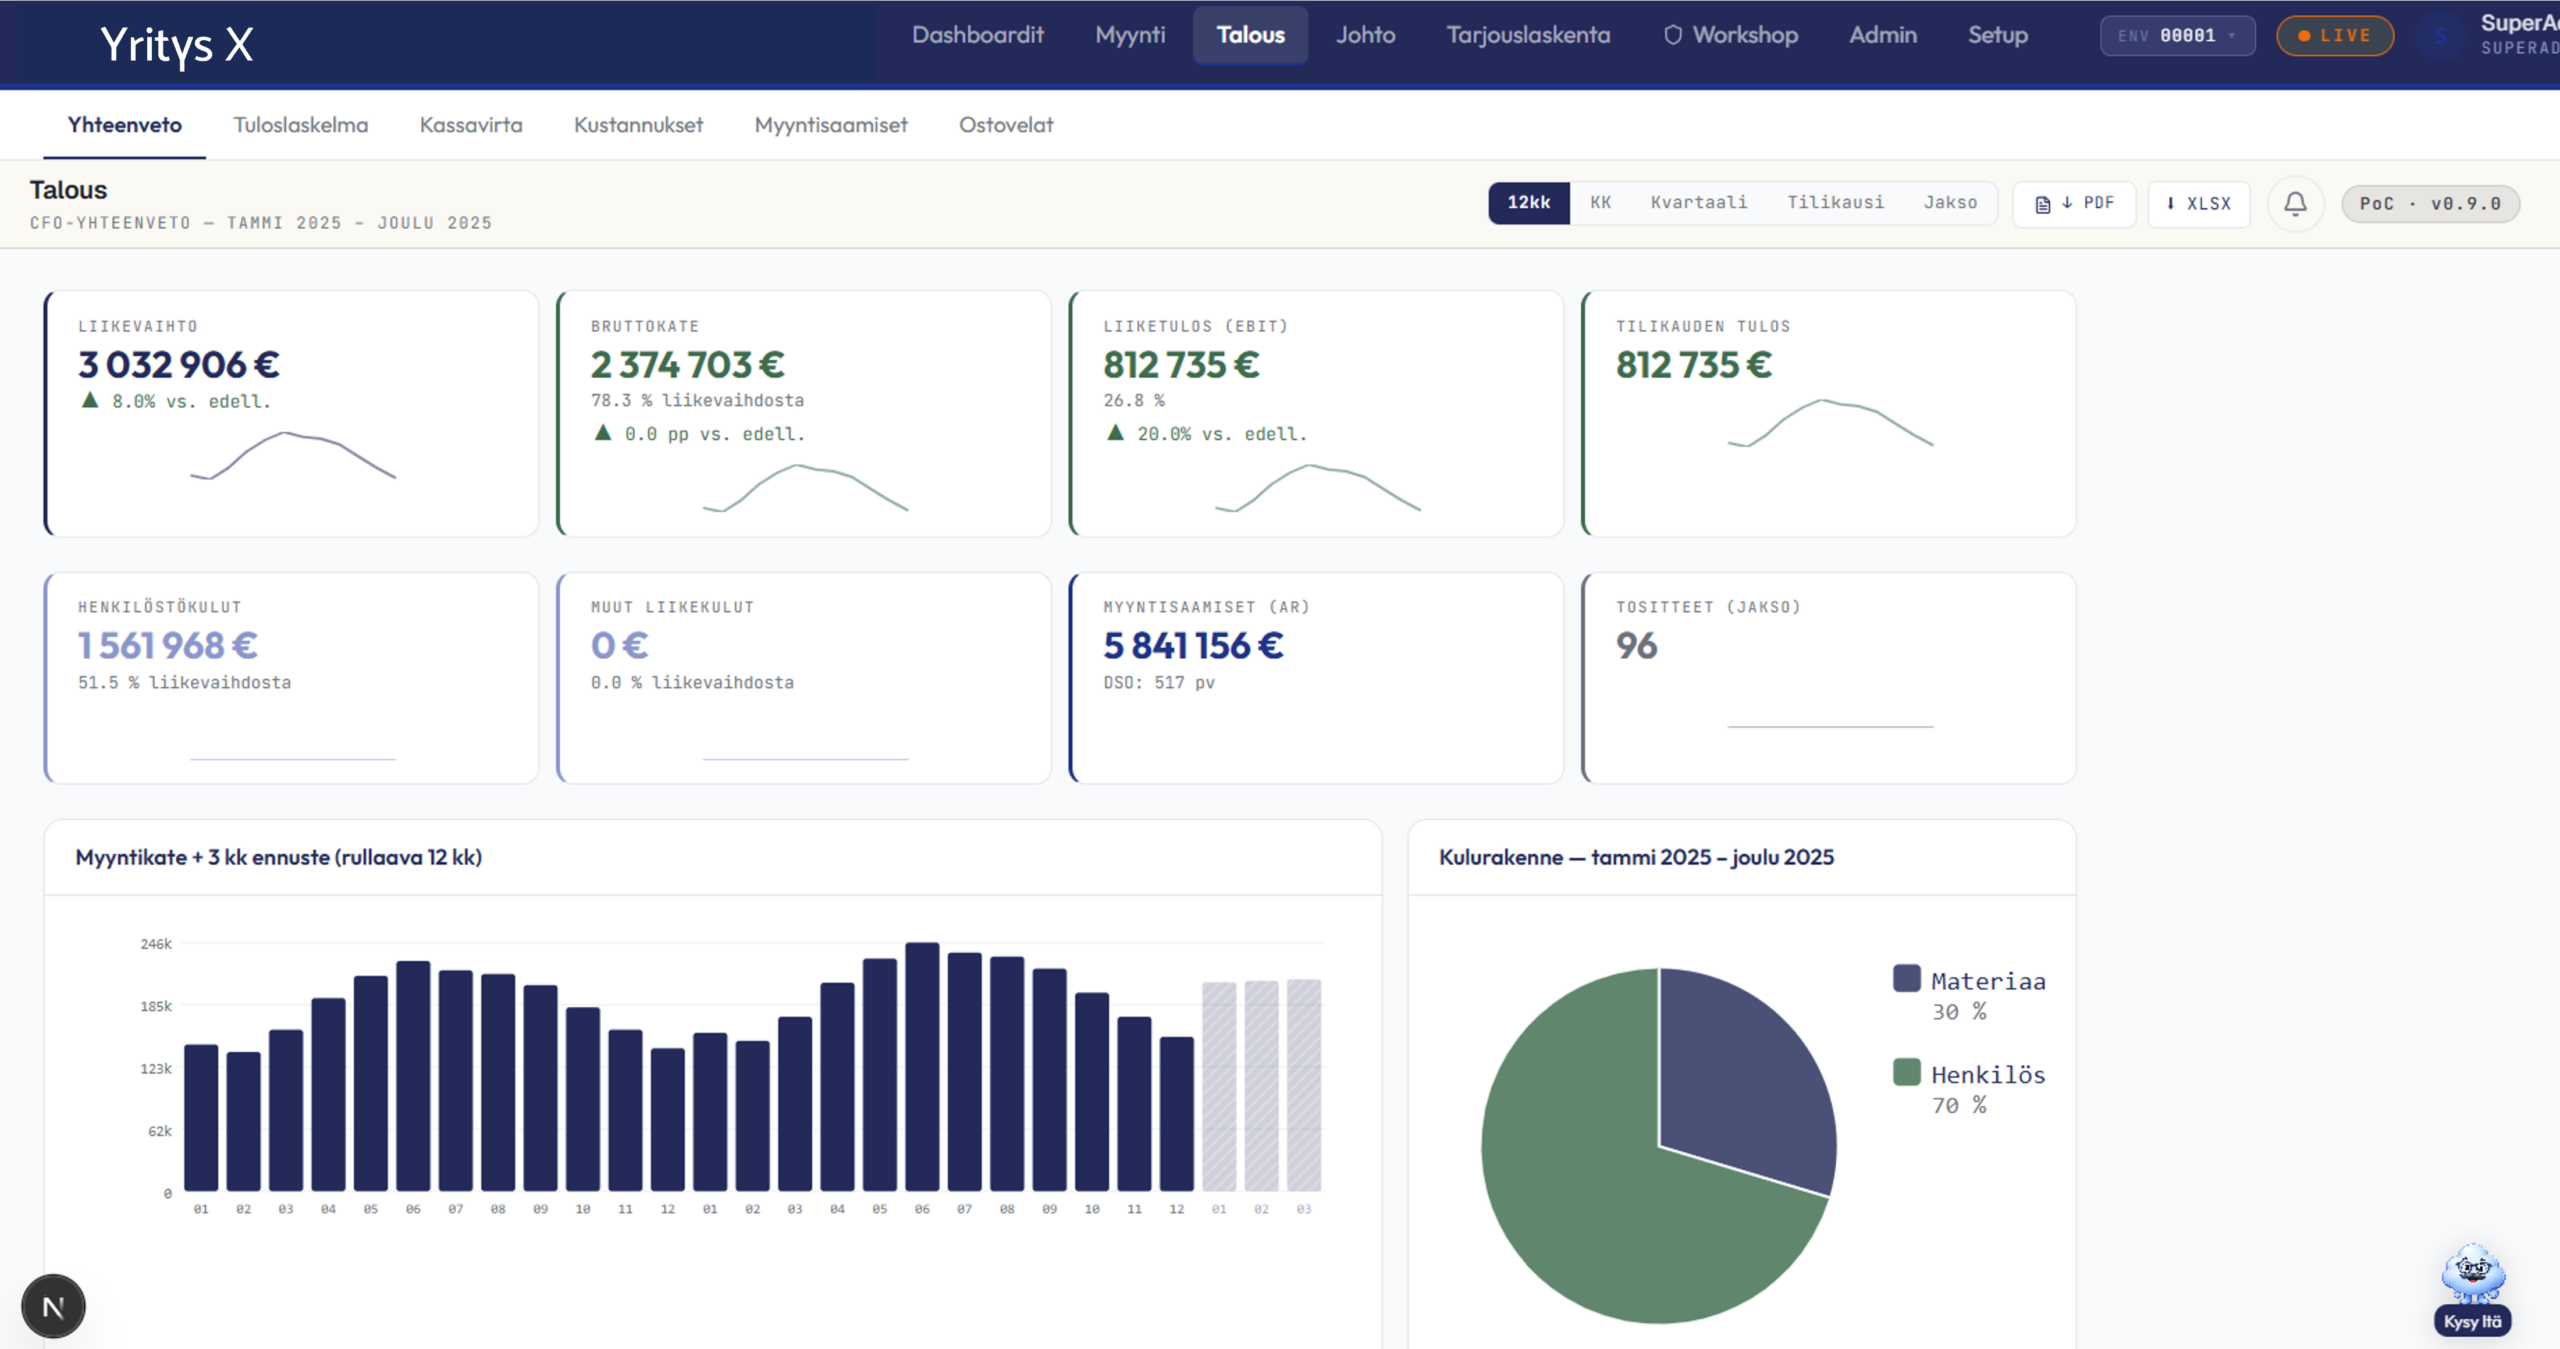Go to the Myynti menu
This screenshot has height=1349, width=2560.
pyautogui.click(x=1130, y=35)
